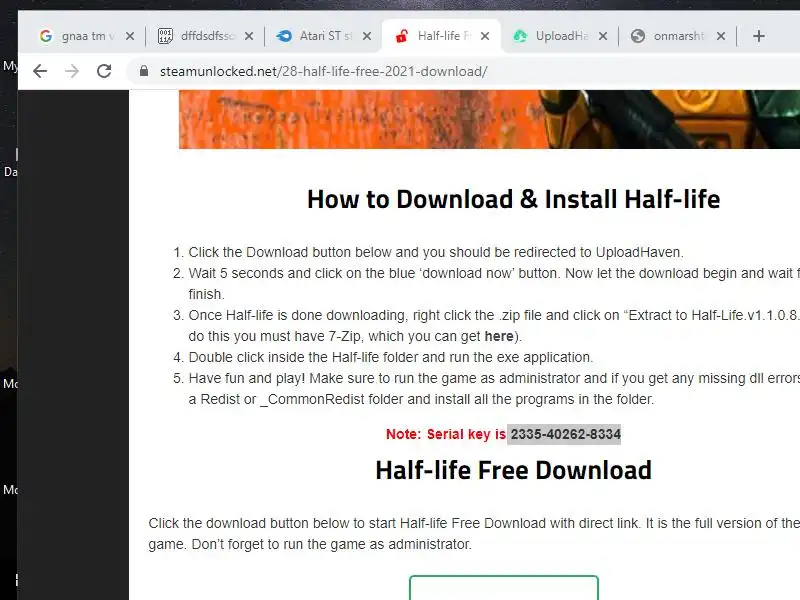The image size is (800, 600).
Task: Switch to the 'dffdsdfssd' tab
Action: (205, 36)
